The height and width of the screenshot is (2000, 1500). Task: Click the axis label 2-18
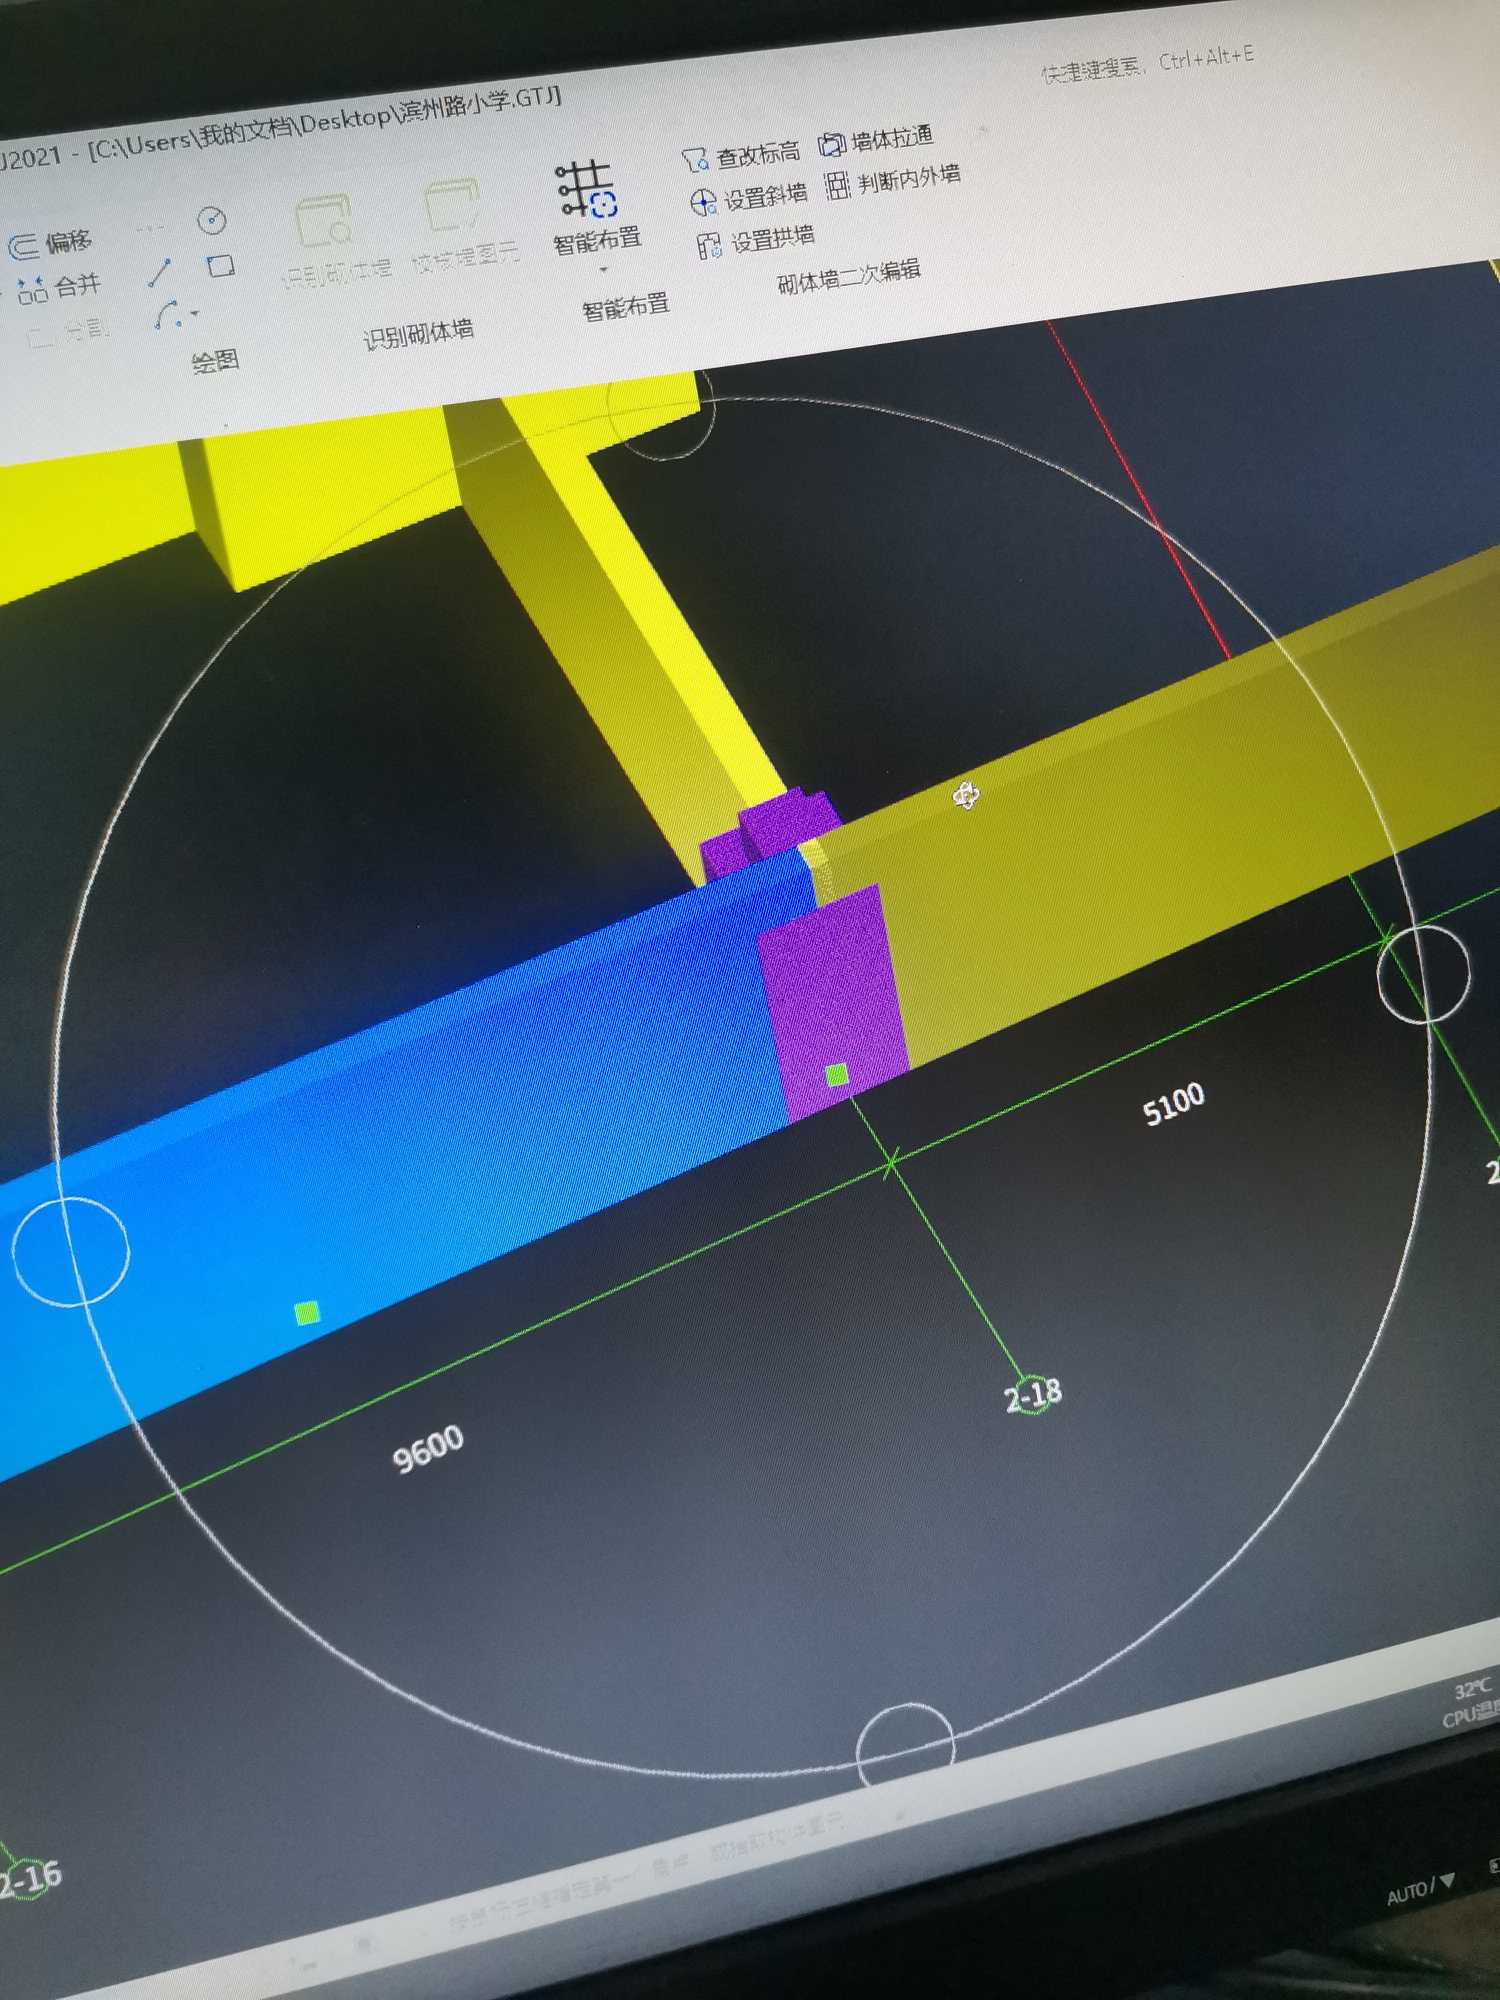(x=1033, y=1395)
